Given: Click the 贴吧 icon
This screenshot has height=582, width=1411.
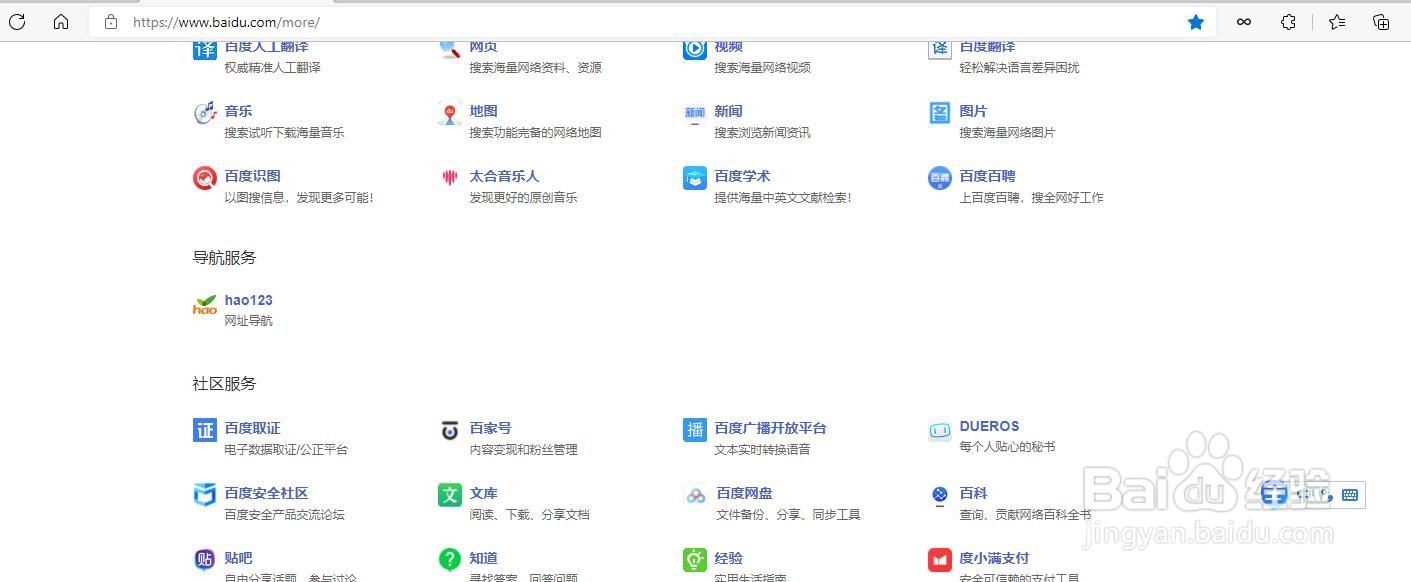Looking at the screenshot, I should 205,560.
